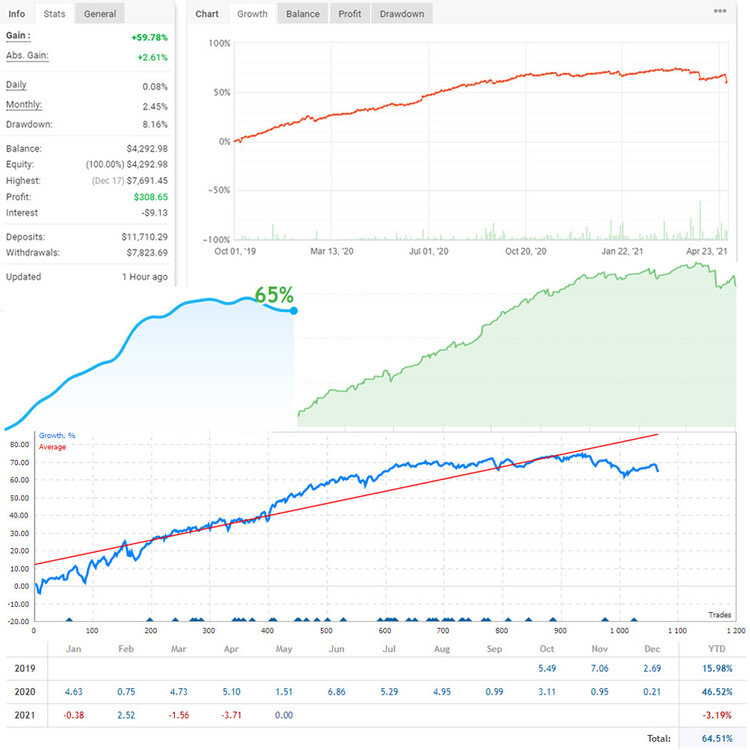Click the Monthly label
Screen dimensions: 750x750
(24, 104)
